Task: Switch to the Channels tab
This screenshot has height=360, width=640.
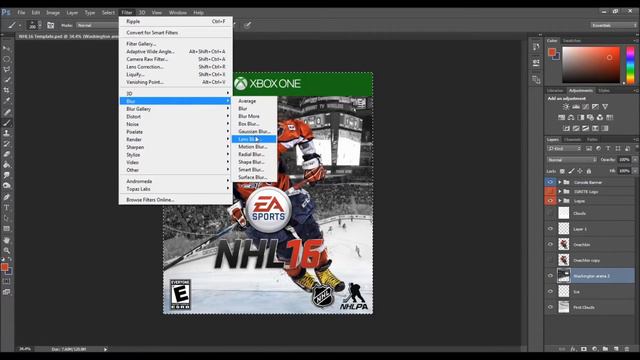Action: pos(572,140)
